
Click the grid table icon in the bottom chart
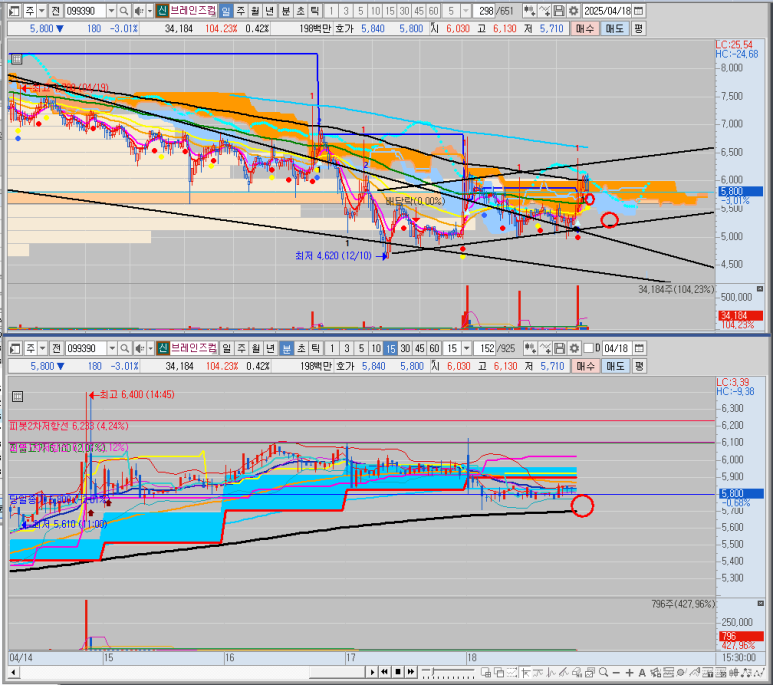pyautogui.click(x=17, y=397)
